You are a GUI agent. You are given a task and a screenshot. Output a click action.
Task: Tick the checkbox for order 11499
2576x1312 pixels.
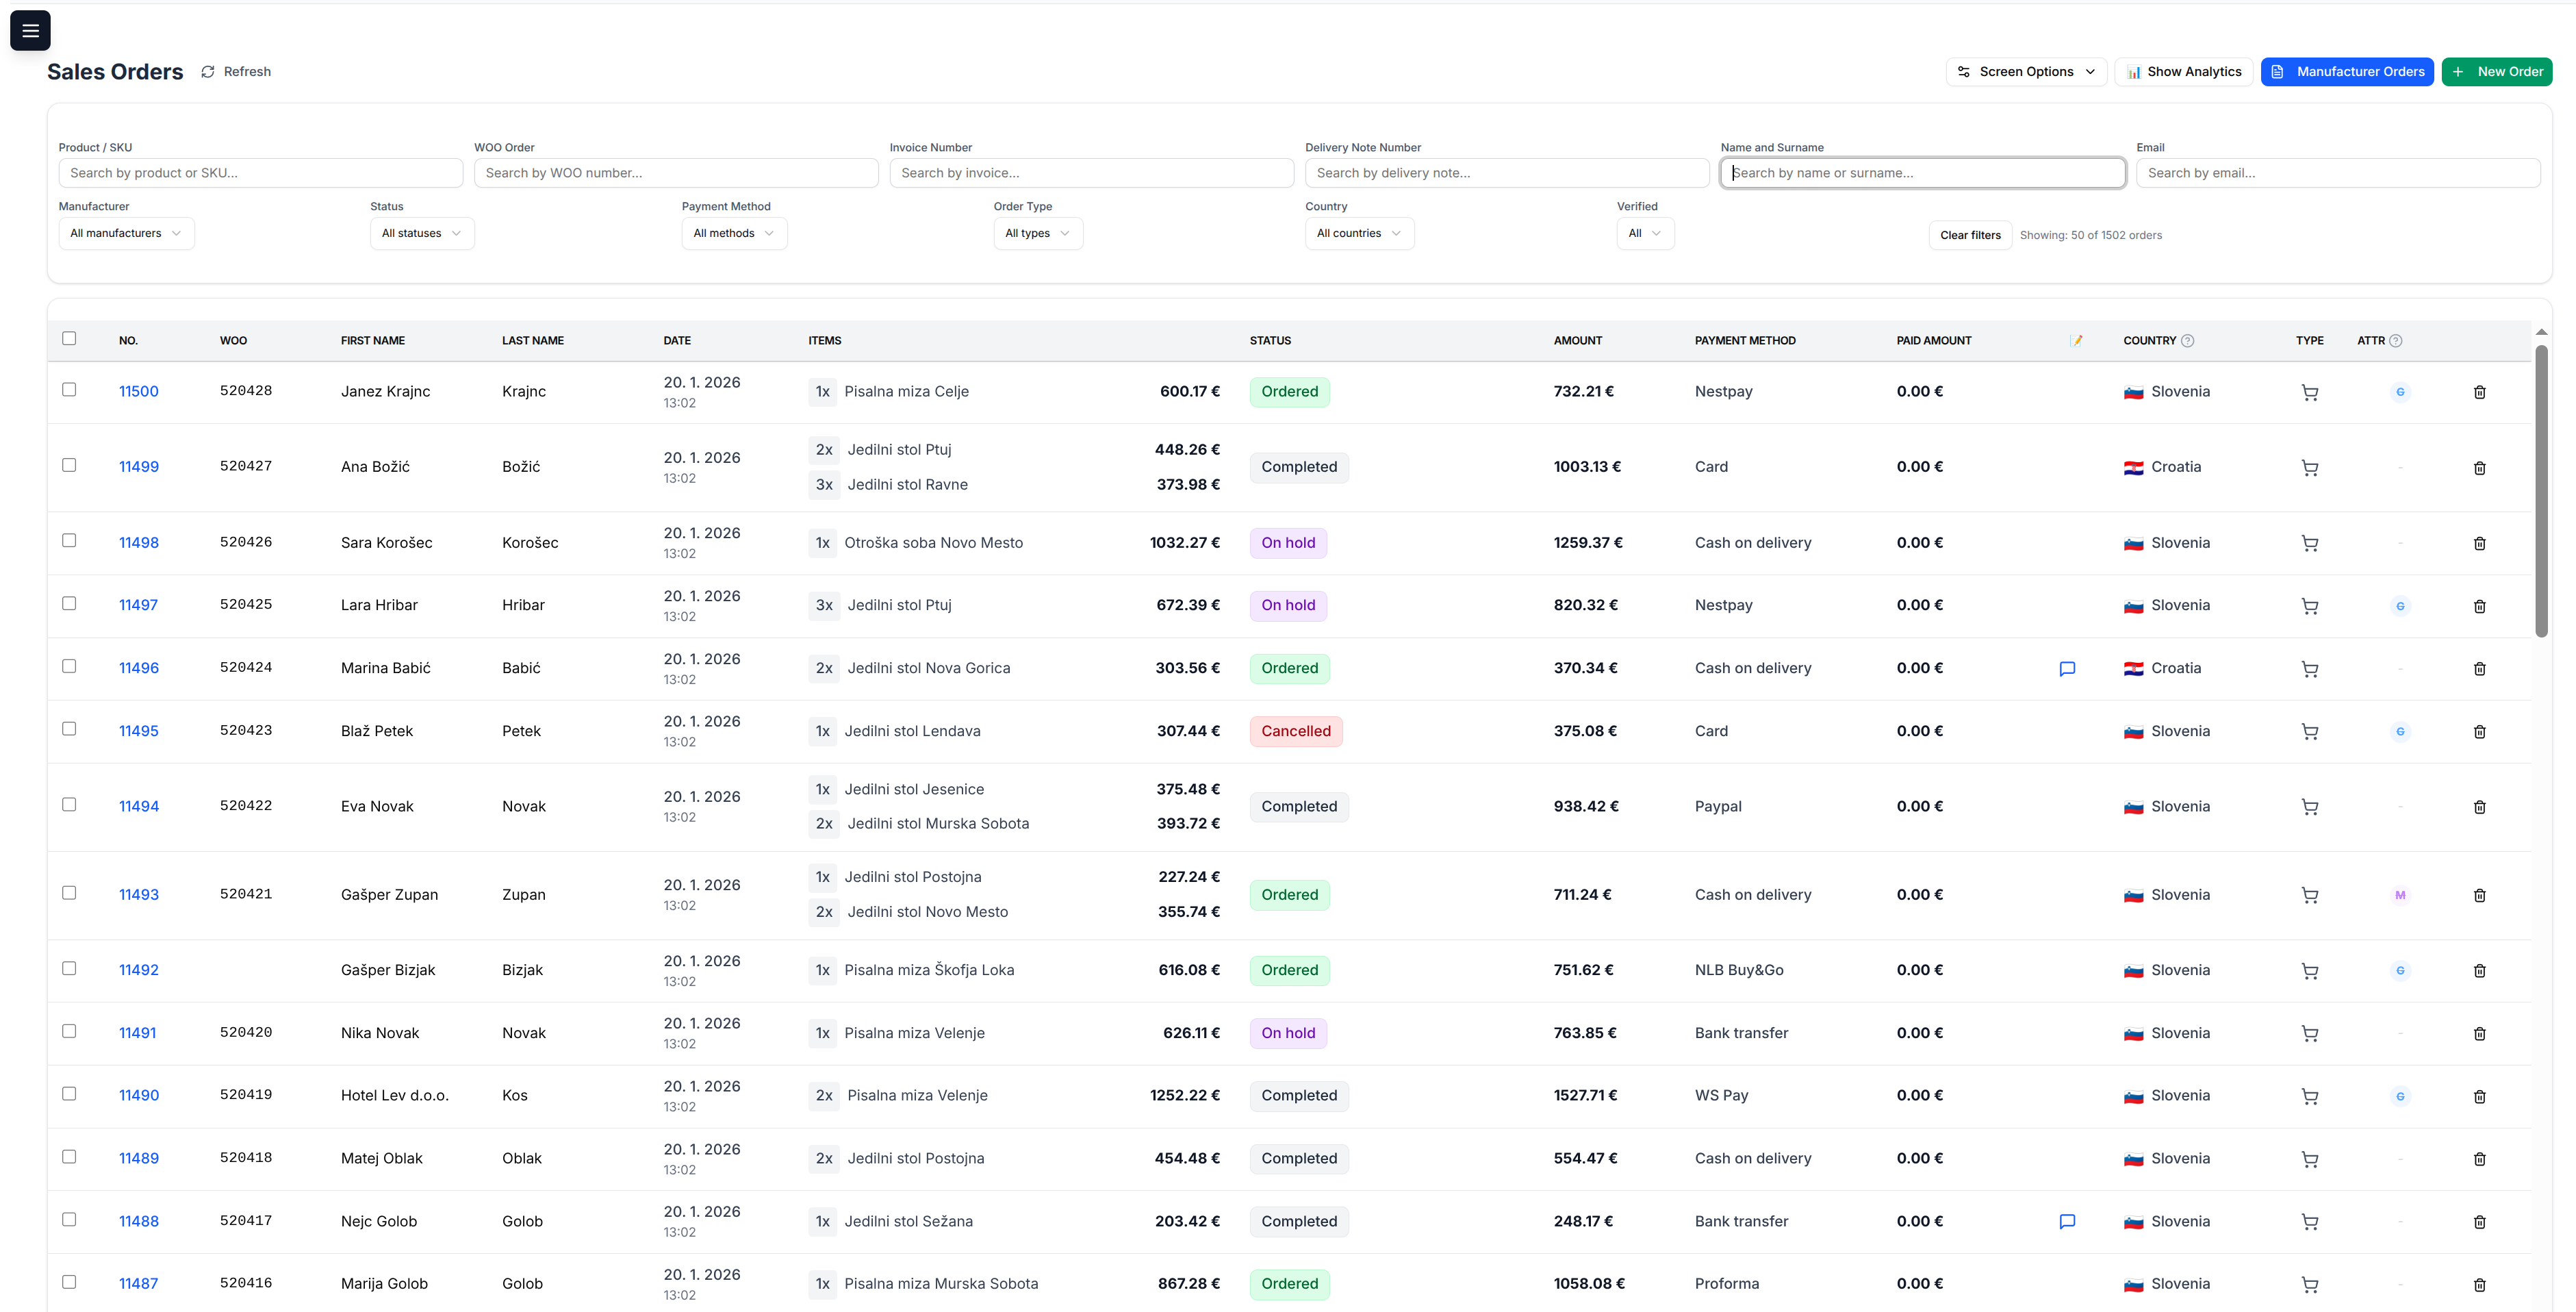[x=69, y=465]
